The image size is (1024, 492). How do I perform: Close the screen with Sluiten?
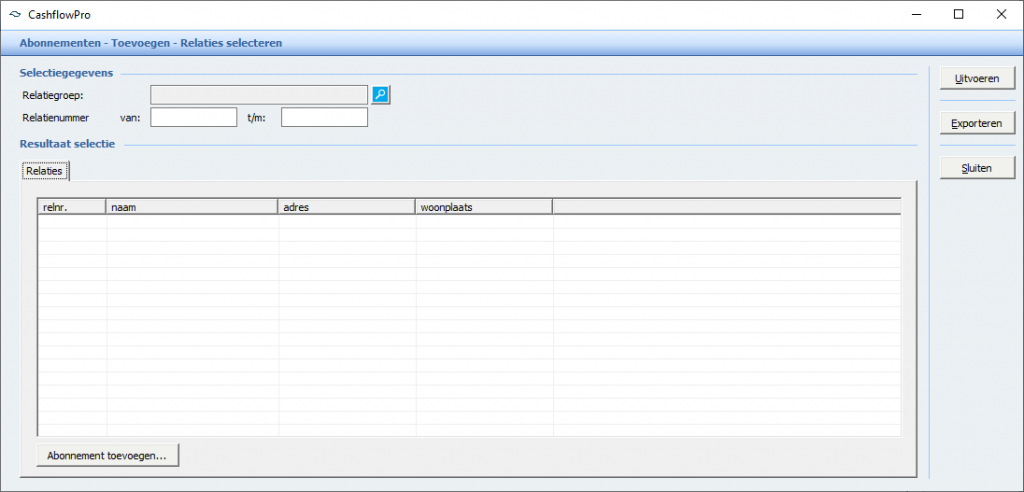tap(978, 168)
